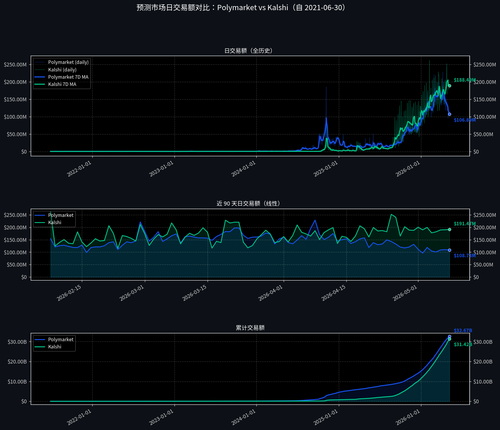Click green Kalshi end-point marker in full-history chart
Image resolution: width=500 pixels, height=430 pixels.
click(x=450, y=86)
